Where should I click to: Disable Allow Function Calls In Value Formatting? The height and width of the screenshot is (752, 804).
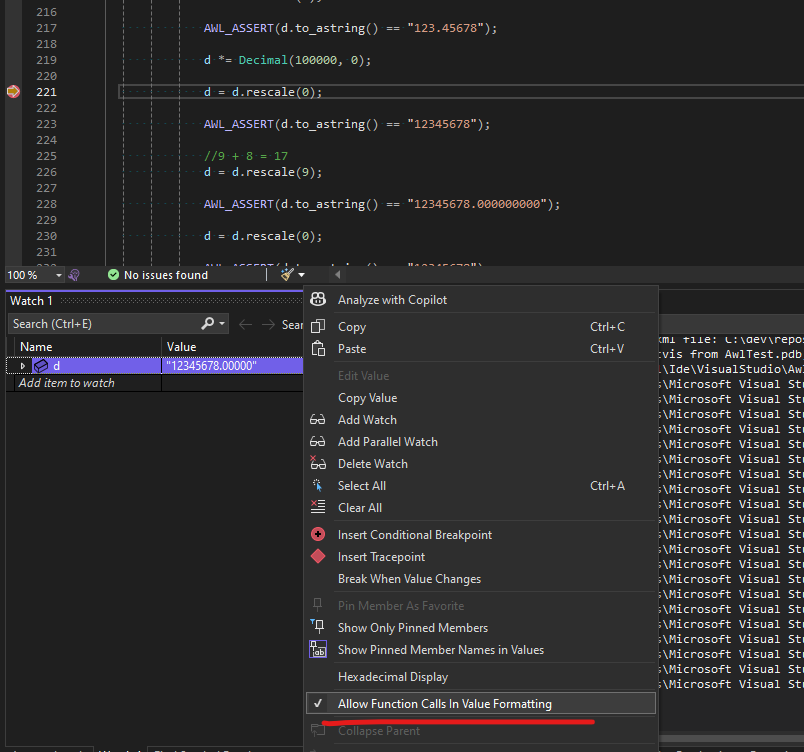[x=444, y=704]
